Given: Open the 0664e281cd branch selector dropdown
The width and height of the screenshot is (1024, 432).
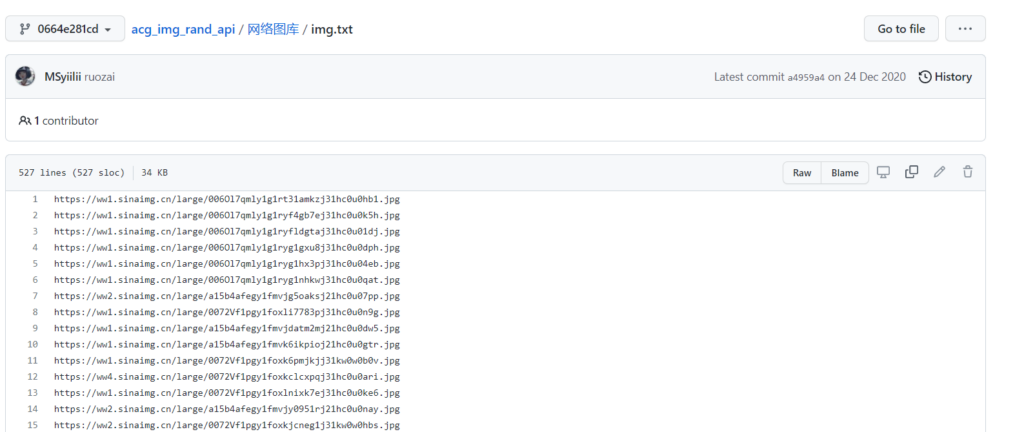Looking at the screenshot, I should [x=65, y=29].
